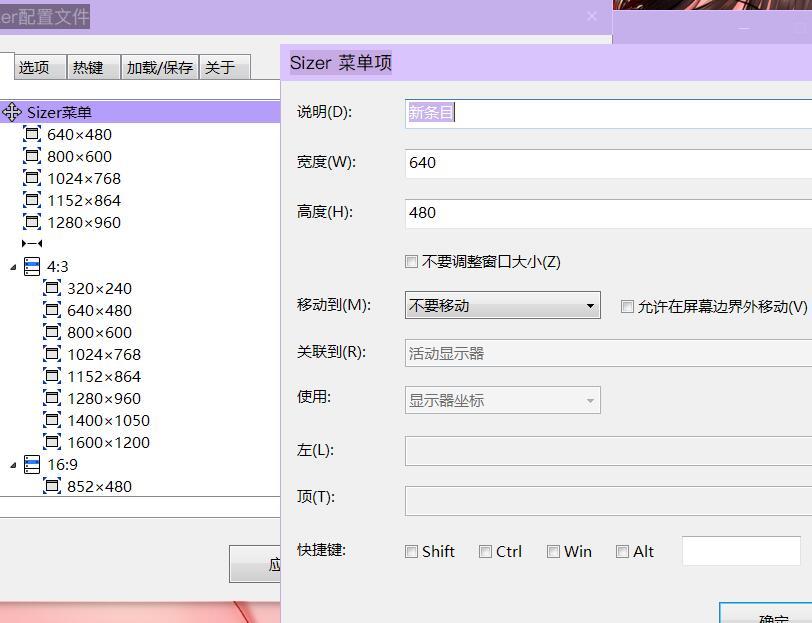Select the 16:9 group label
812x623 pixels.
(62, 465)
